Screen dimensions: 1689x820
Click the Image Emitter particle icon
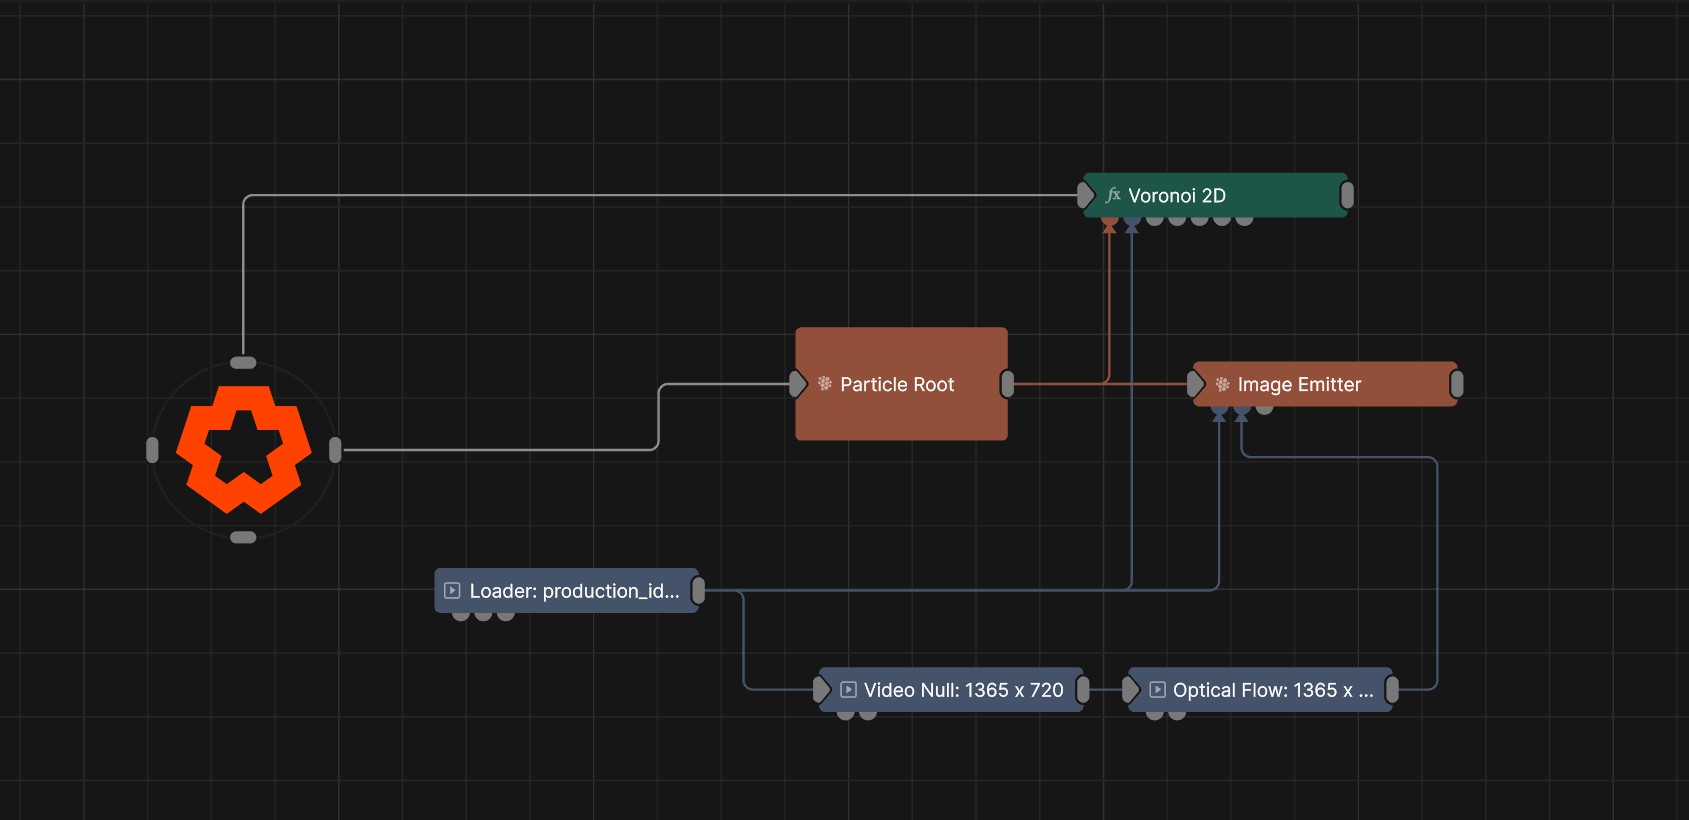click(1222, 384)
